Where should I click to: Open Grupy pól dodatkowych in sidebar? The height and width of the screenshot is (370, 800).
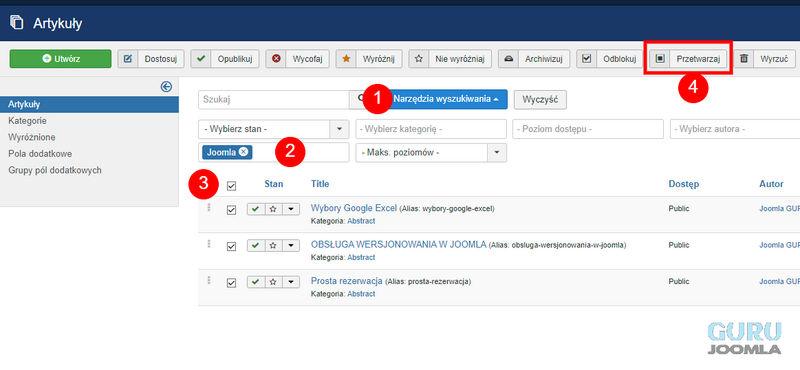(x=55, y=170)
